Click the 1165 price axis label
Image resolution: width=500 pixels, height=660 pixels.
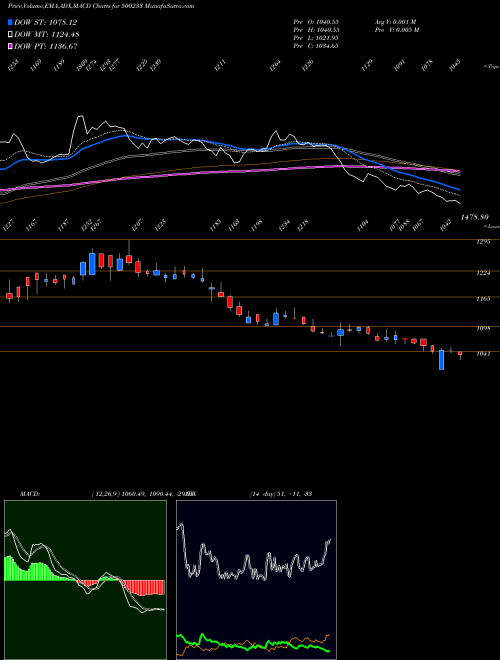coord(483,299)
